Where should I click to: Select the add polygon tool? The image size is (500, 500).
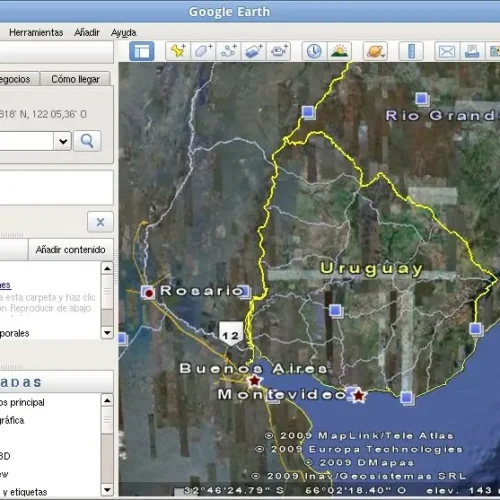(203, 51)
